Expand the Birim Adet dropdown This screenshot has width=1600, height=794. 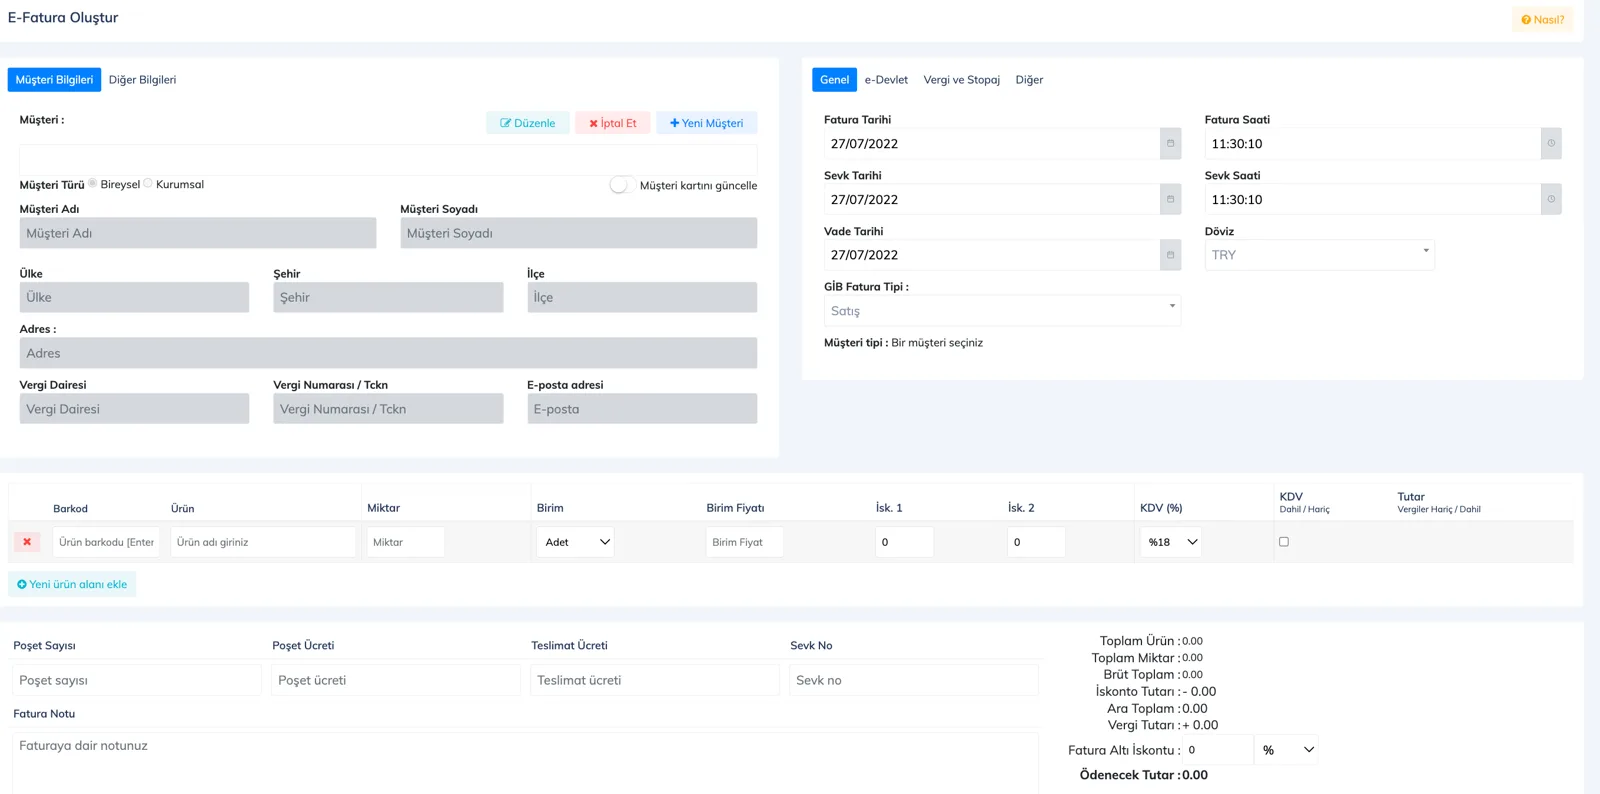pyautogui.click(x=576, y=542)
